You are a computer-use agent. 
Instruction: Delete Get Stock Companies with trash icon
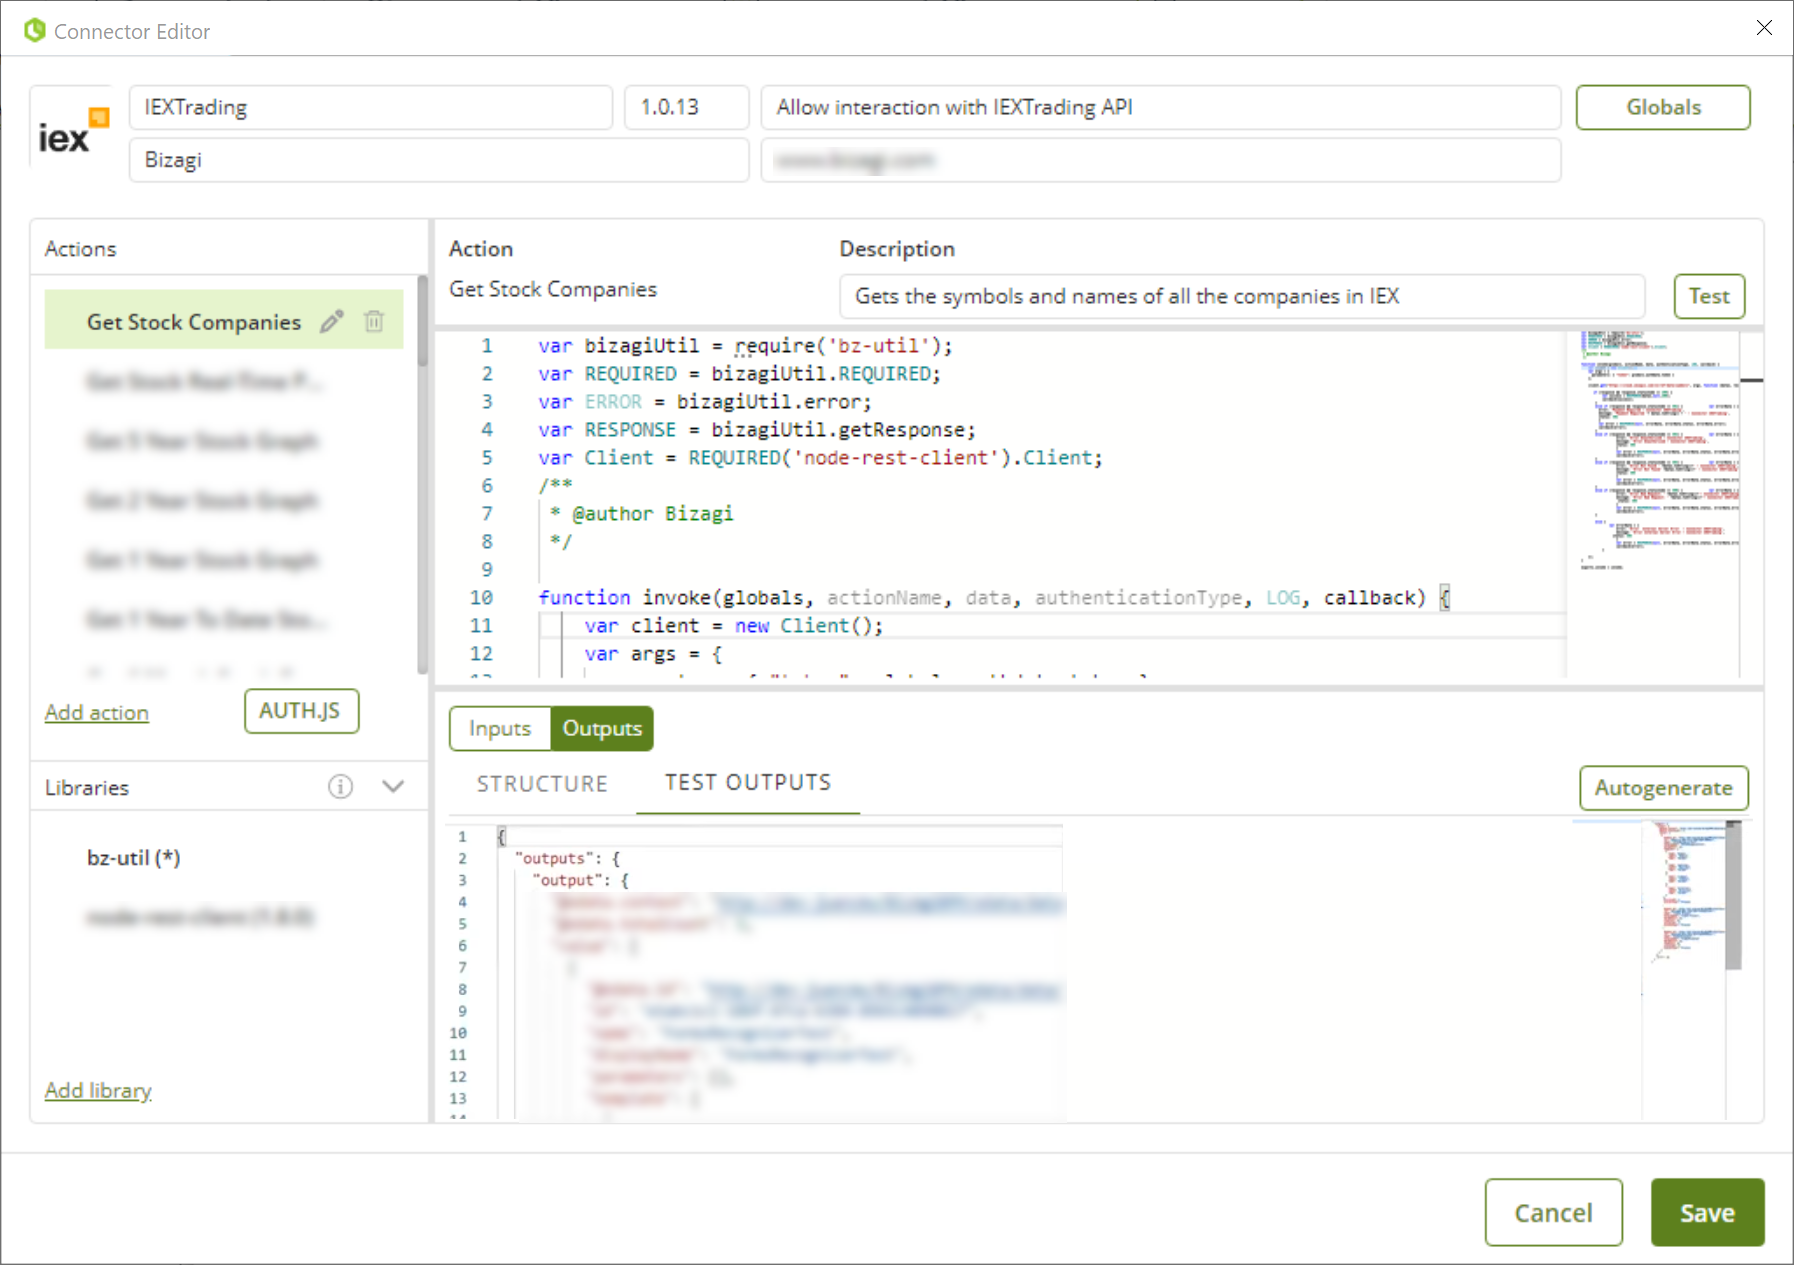click(x=374, y=321)
